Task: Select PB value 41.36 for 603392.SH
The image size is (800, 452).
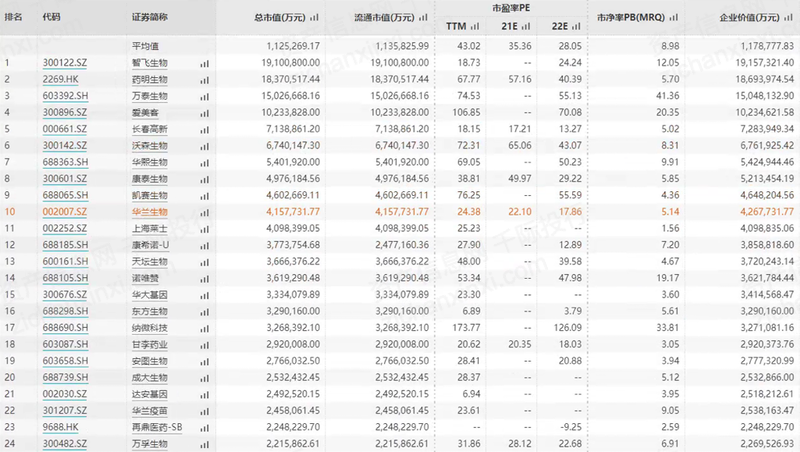Action: 667,96
